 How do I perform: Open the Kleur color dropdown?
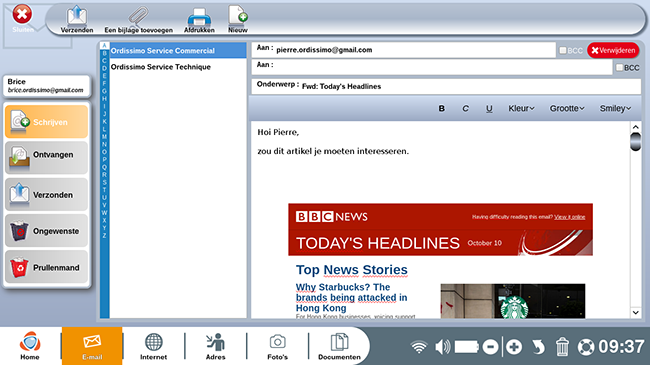pyautogui.click(x=521, y=108)
